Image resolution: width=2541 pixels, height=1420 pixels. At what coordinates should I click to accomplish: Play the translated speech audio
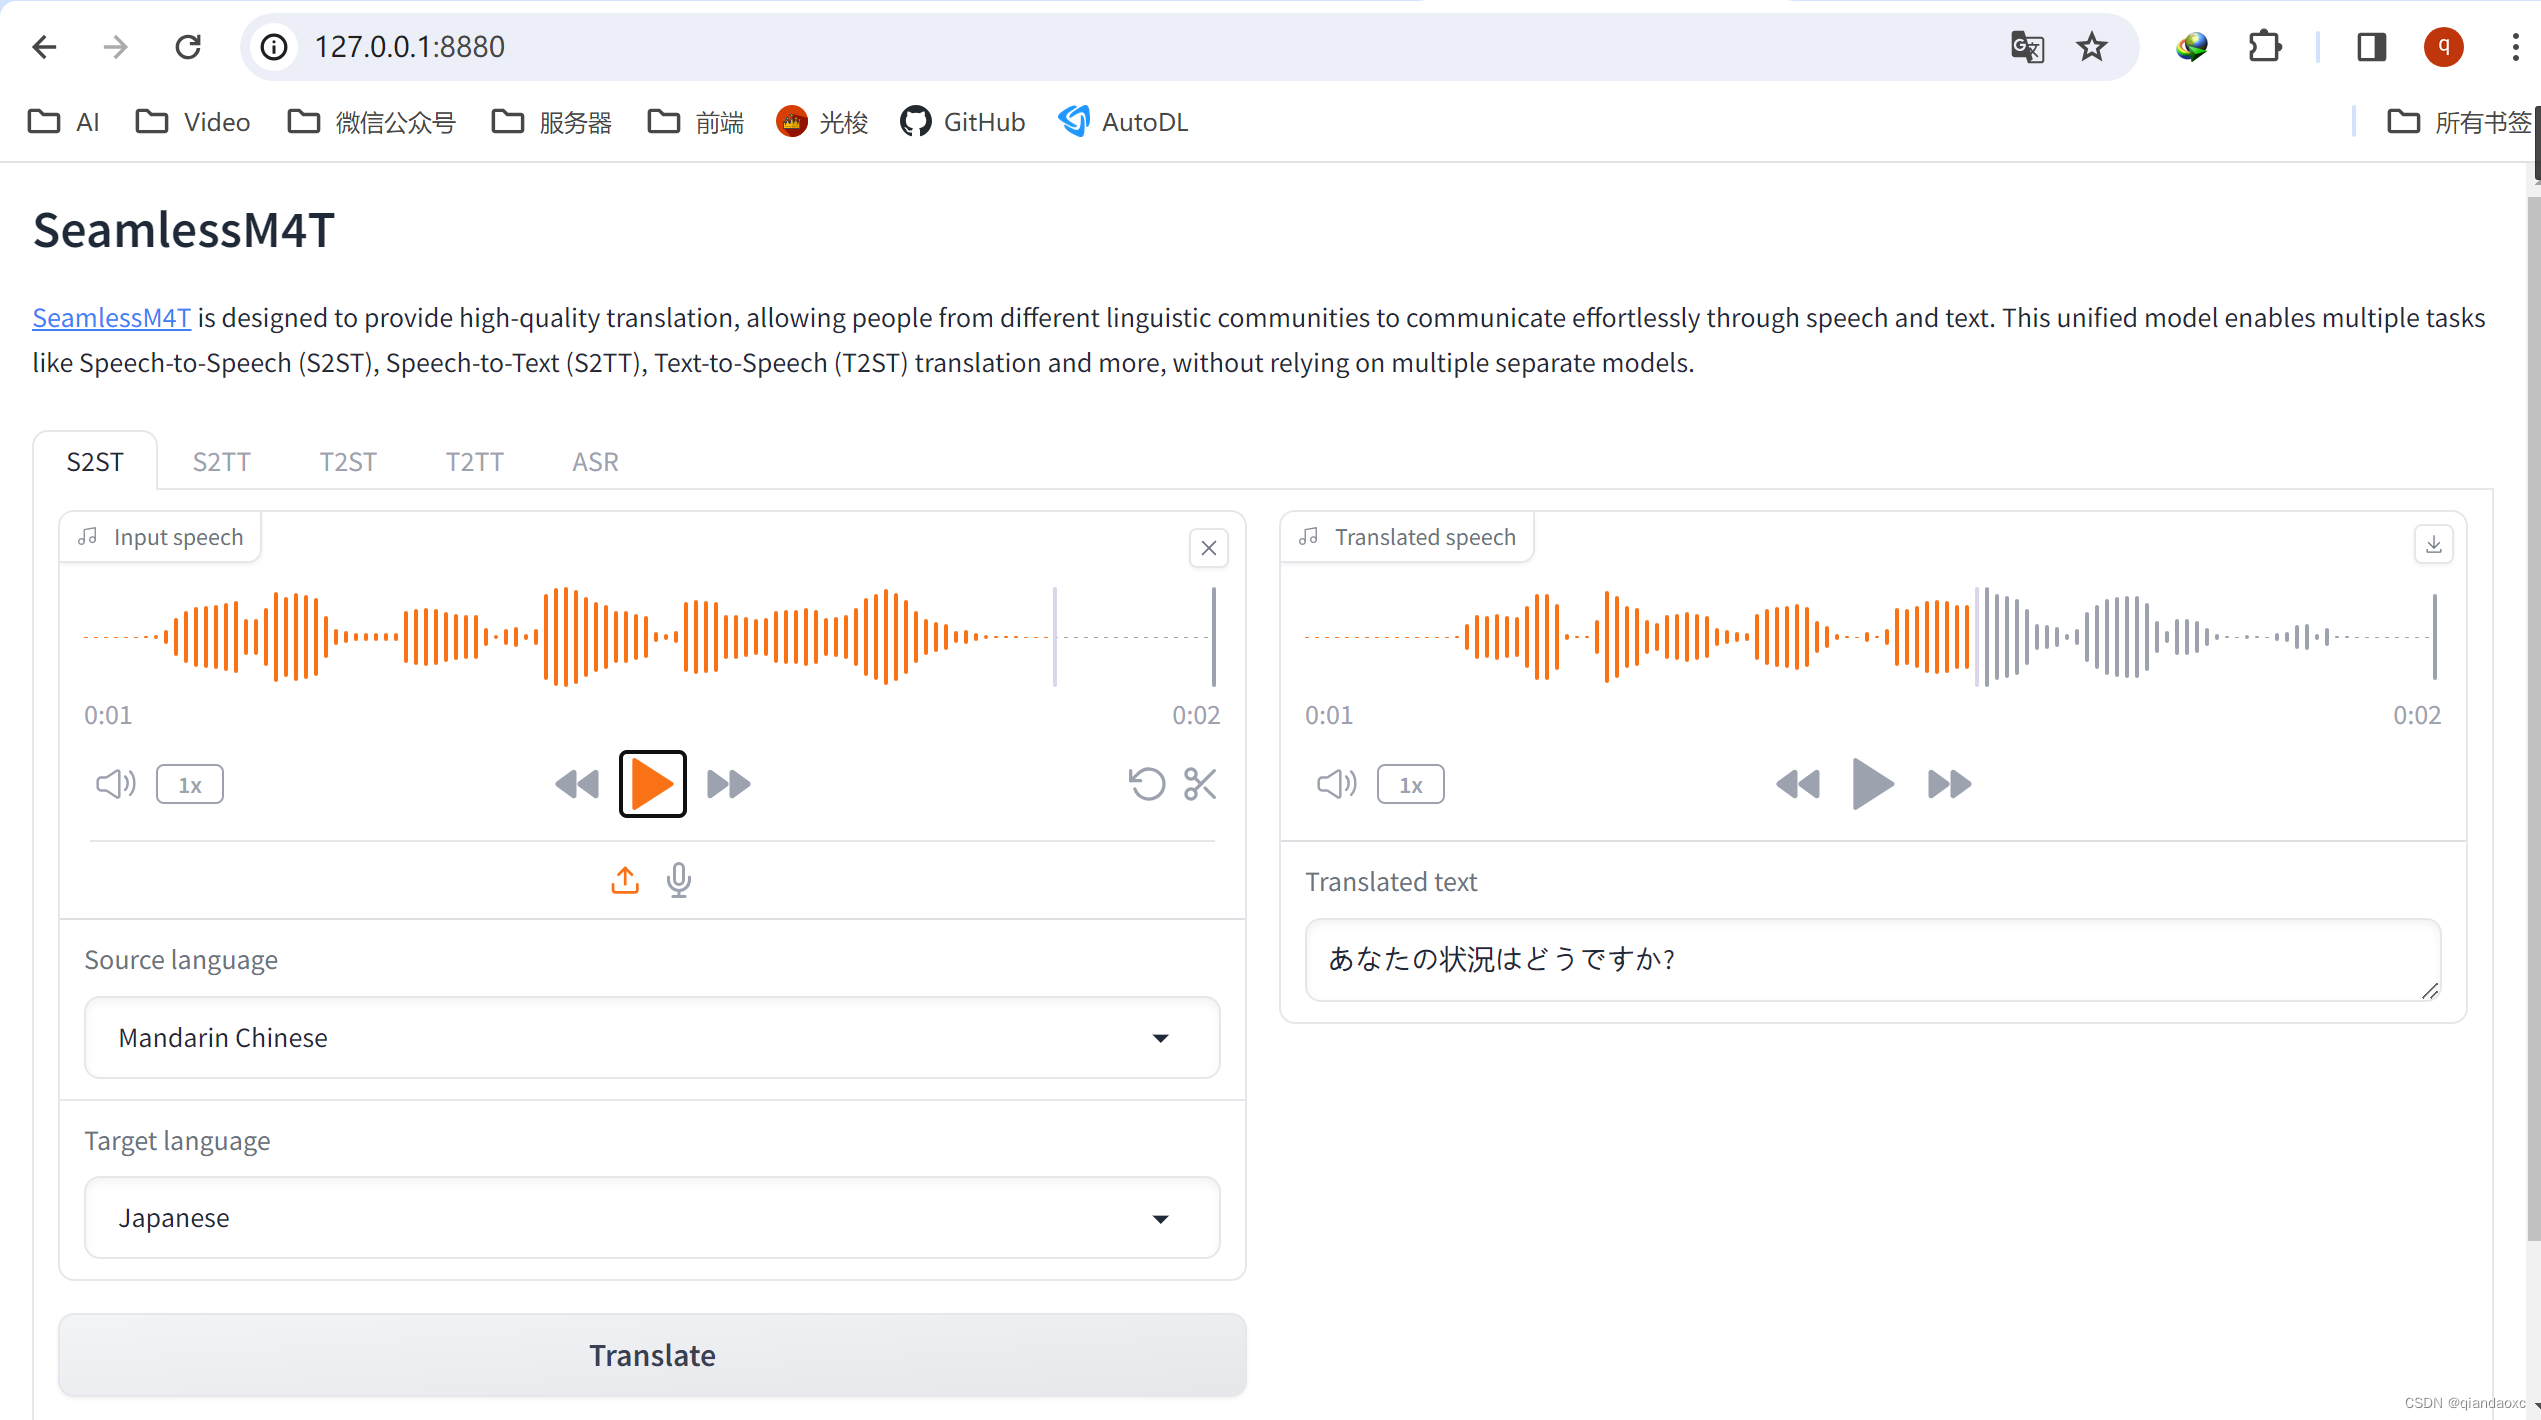point(1872,784)
